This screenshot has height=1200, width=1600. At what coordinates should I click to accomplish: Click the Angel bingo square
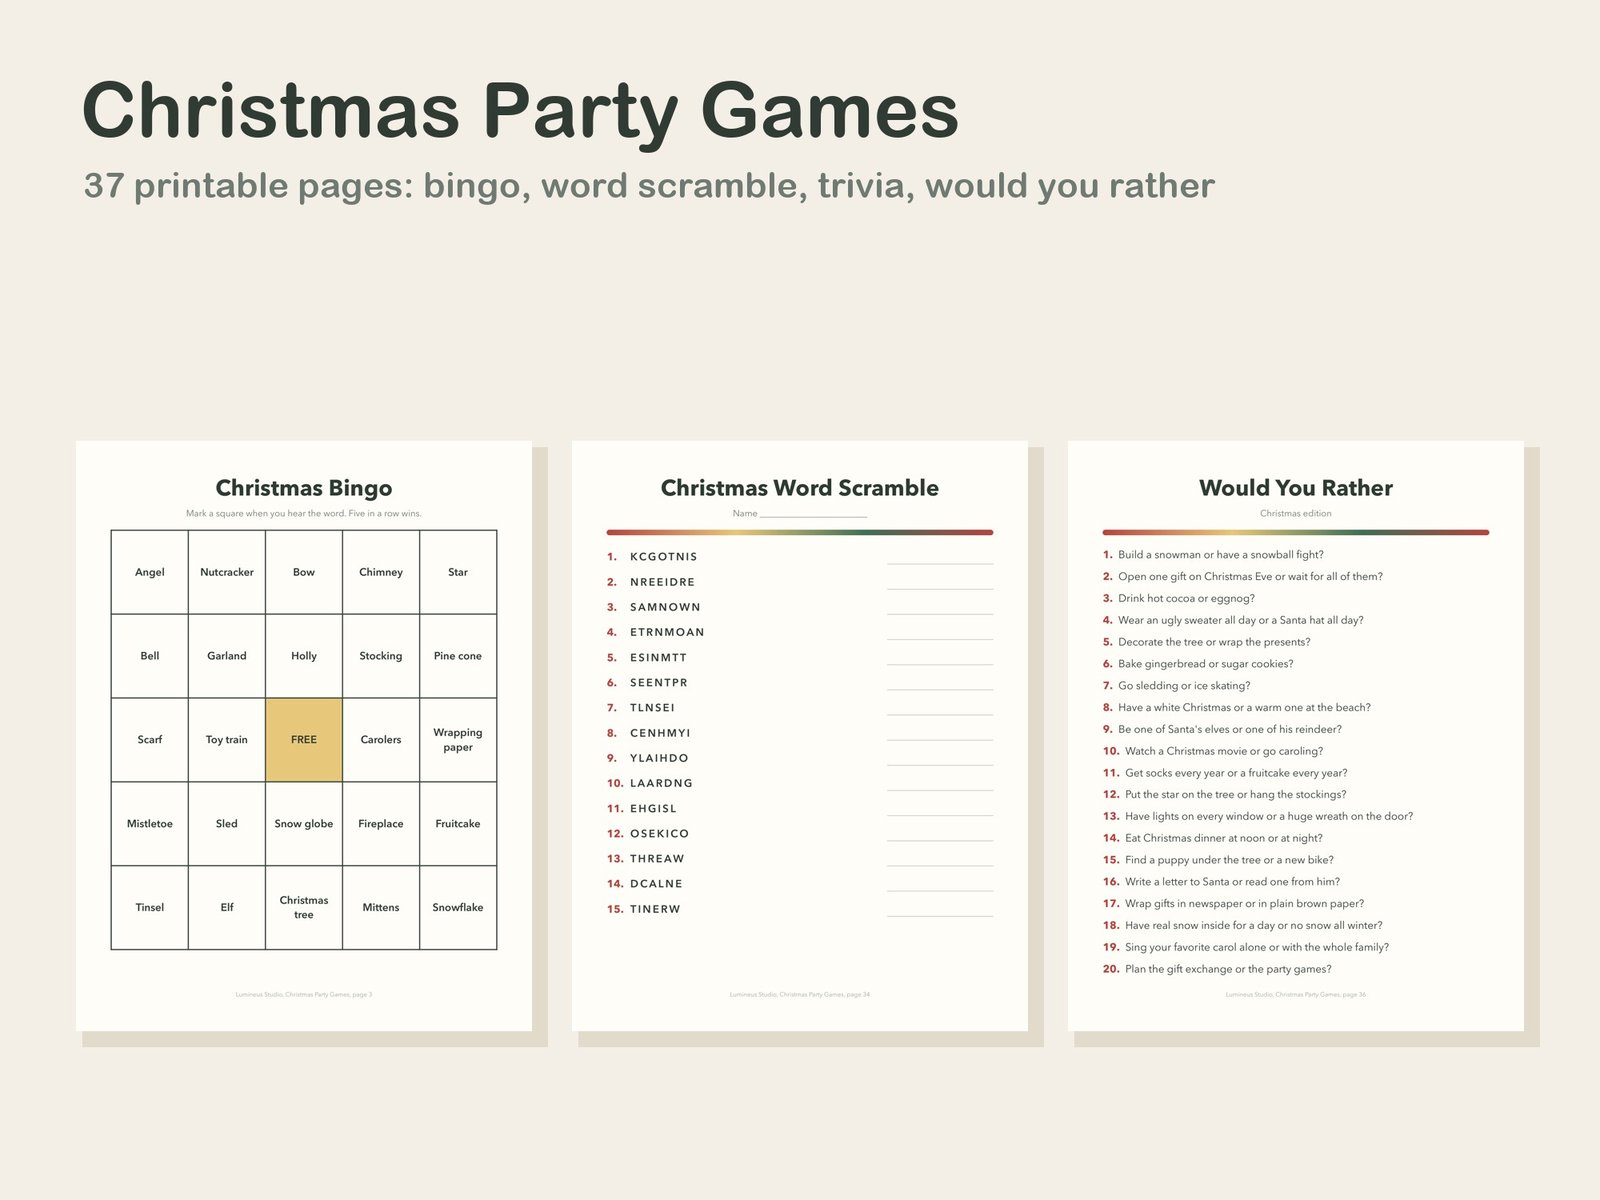[x=150, y=572]
